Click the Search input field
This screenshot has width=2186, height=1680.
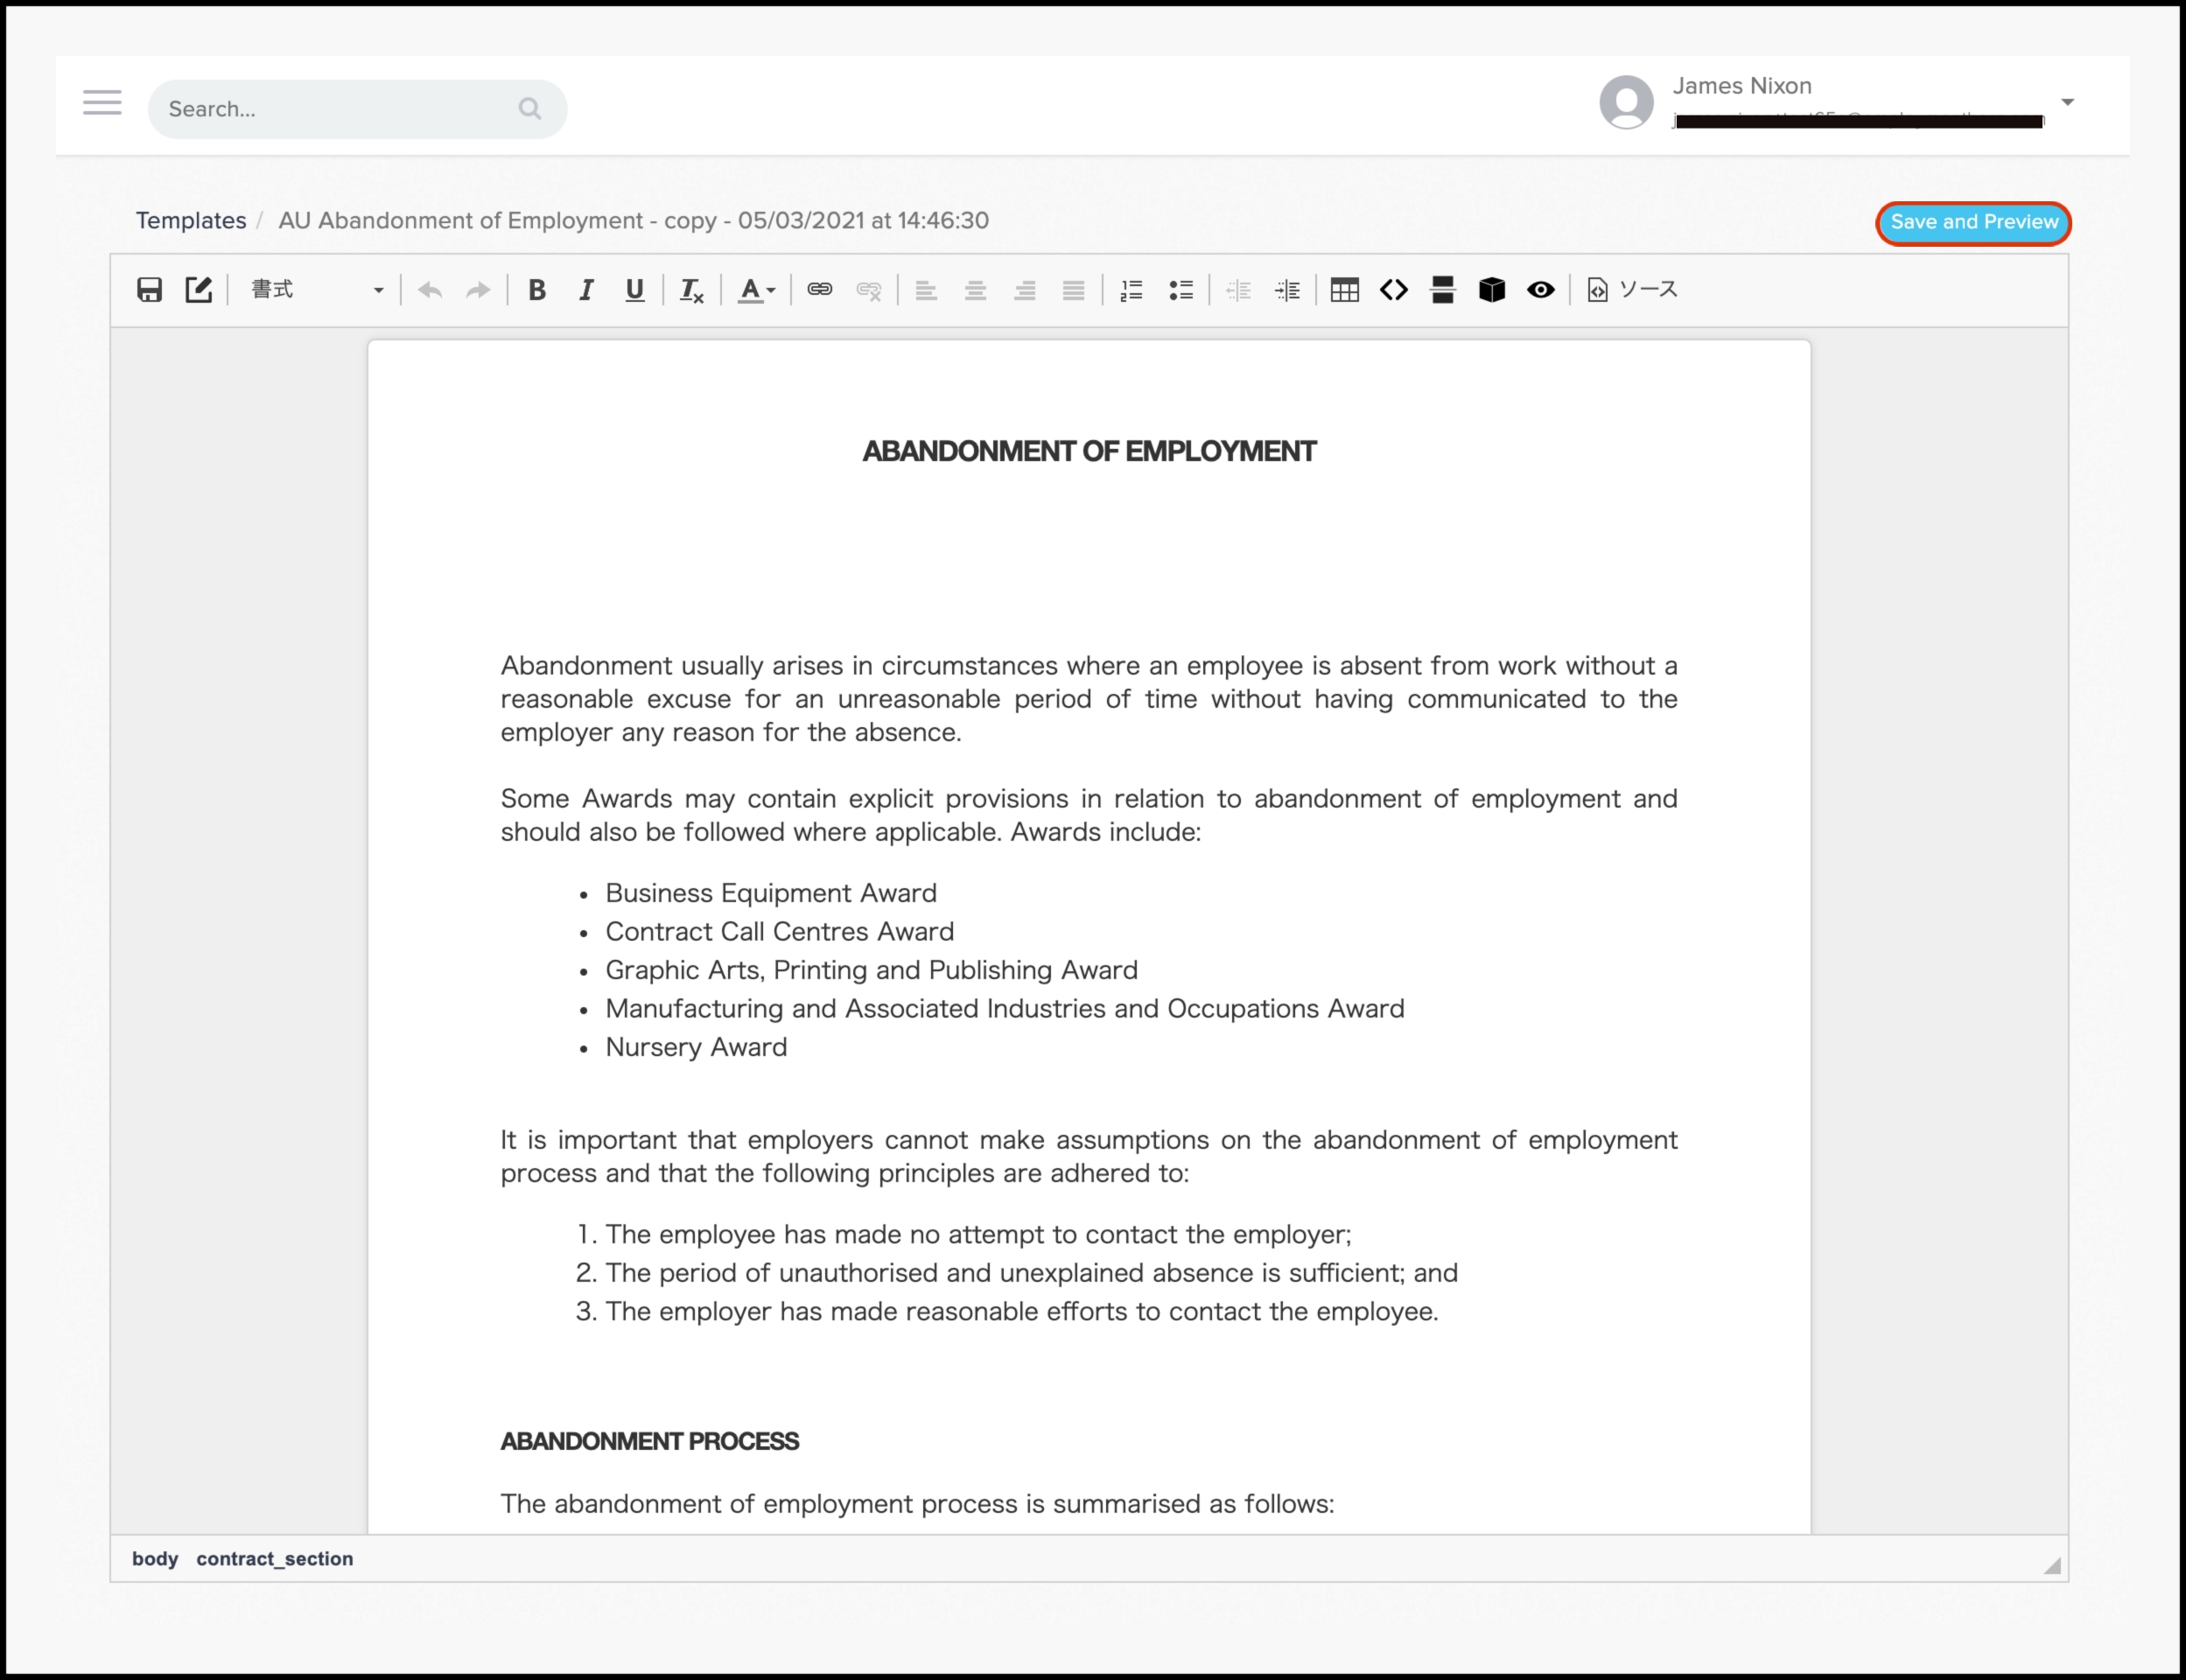[x=340, y=109]
